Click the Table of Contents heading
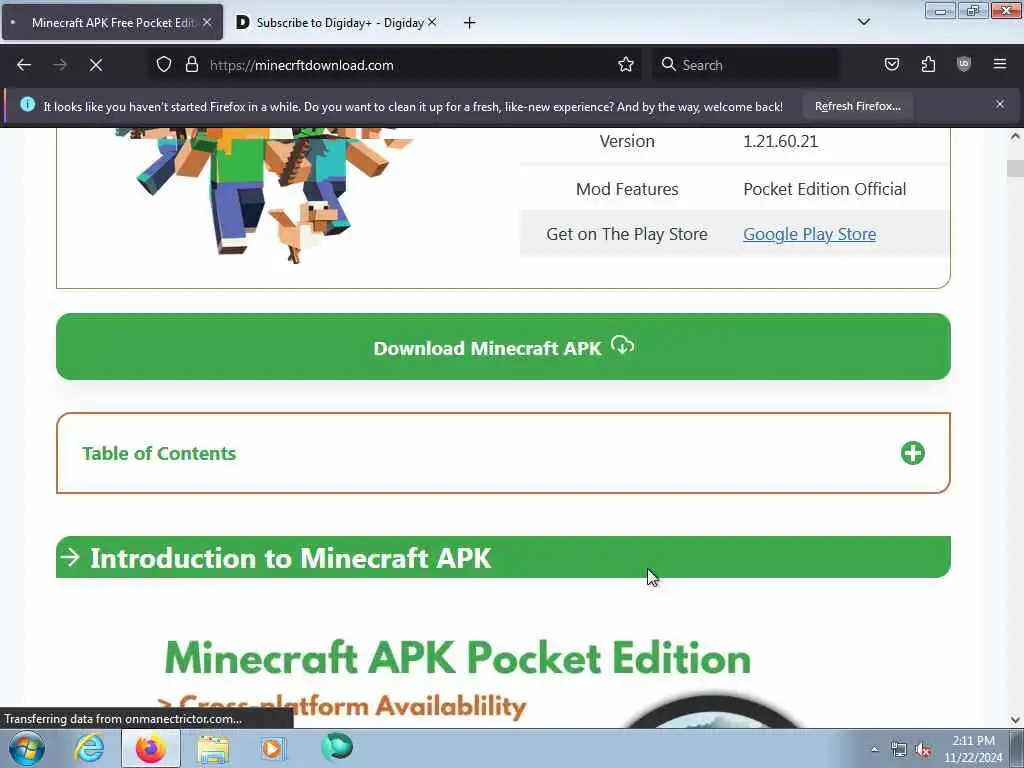The image size is (1024, 768). 159,453
